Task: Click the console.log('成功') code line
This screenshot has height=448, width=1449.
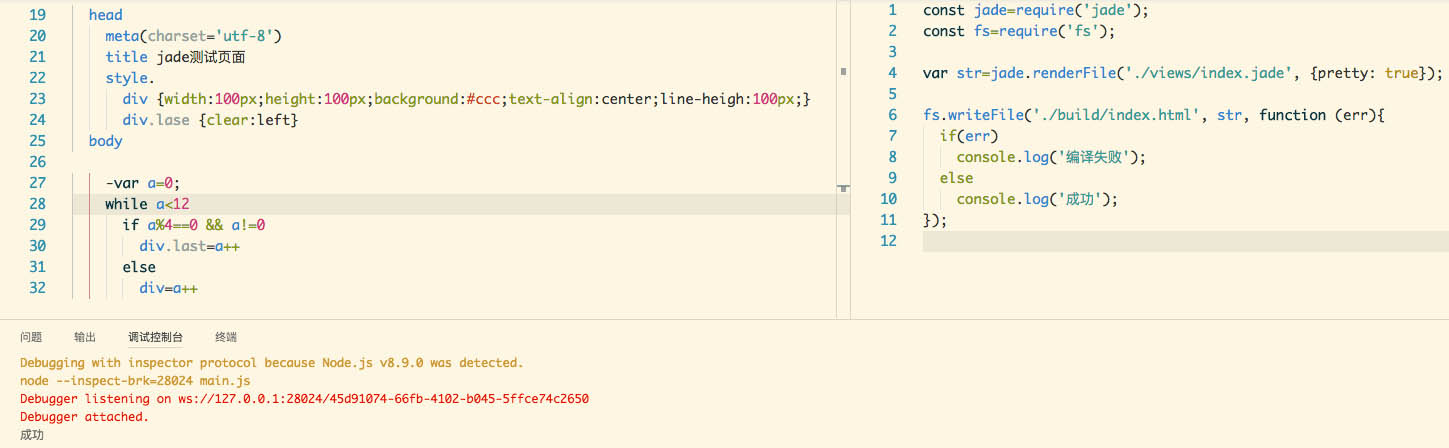Action: pyautogui.click(x=1036, y=199)
